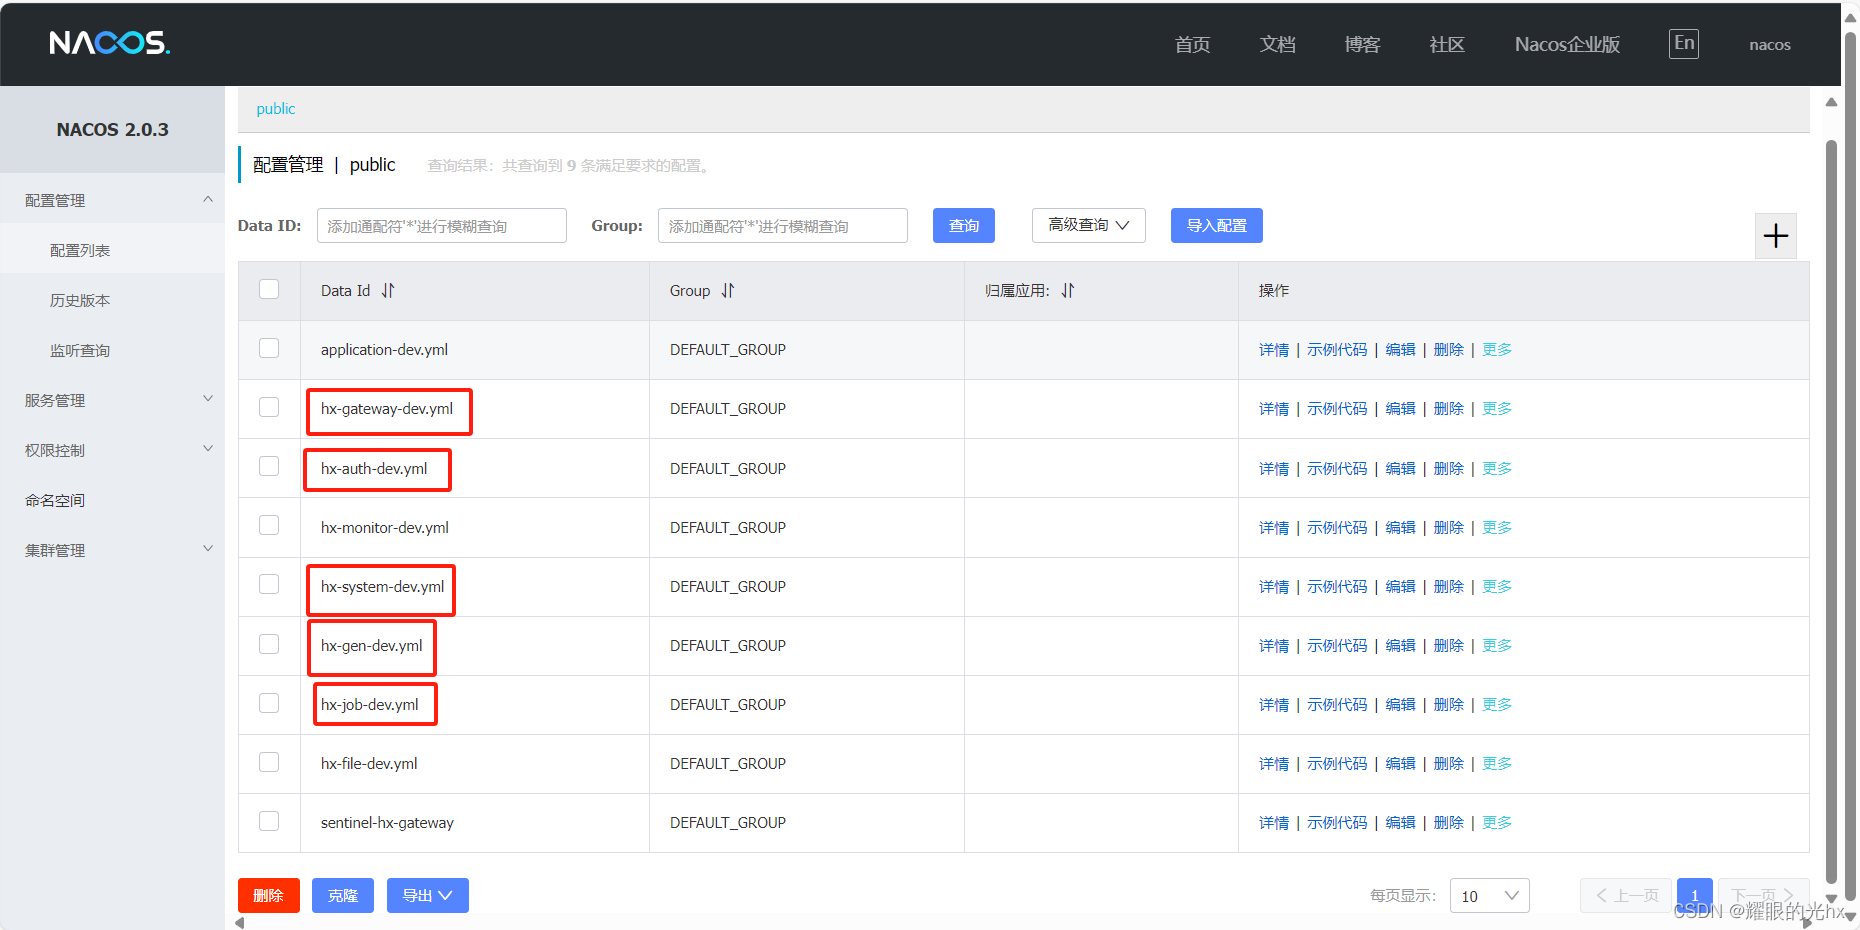Go to page 1 in pagination
1860x930 pixels.
[x=1694, y=895]
